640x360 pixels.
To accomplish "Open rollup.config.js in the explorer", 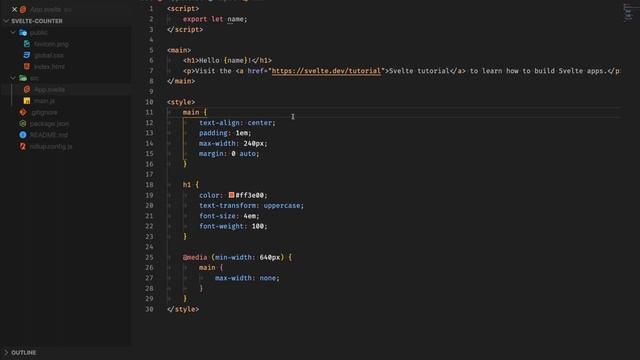I will pos(51,146).
